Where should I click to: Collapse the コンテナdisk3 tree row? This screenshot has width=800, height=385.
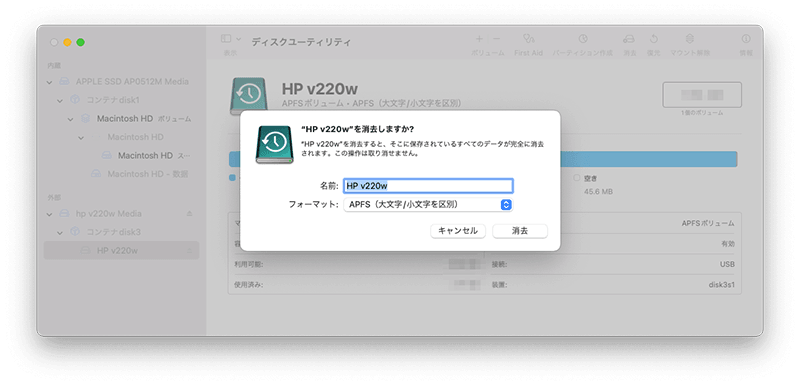[60, 233]
